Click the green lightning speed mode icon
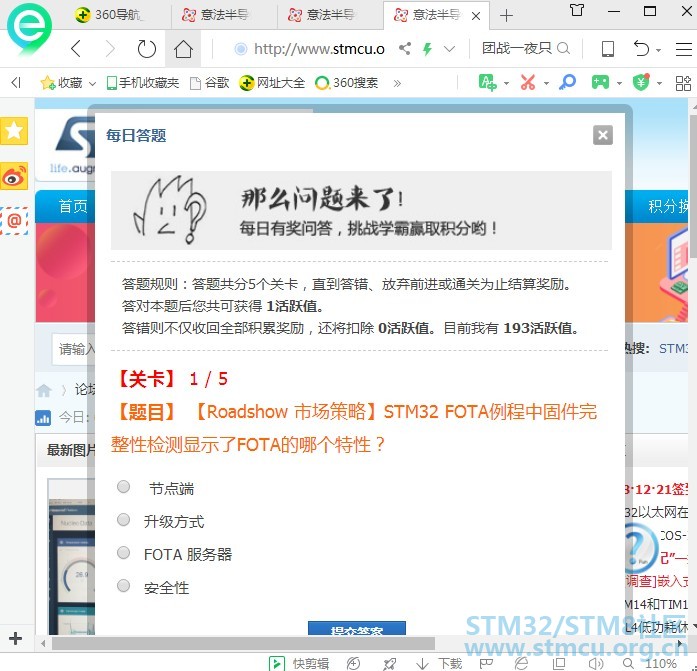The height and width of the screenshot is (671, 697). pos(427,48)
